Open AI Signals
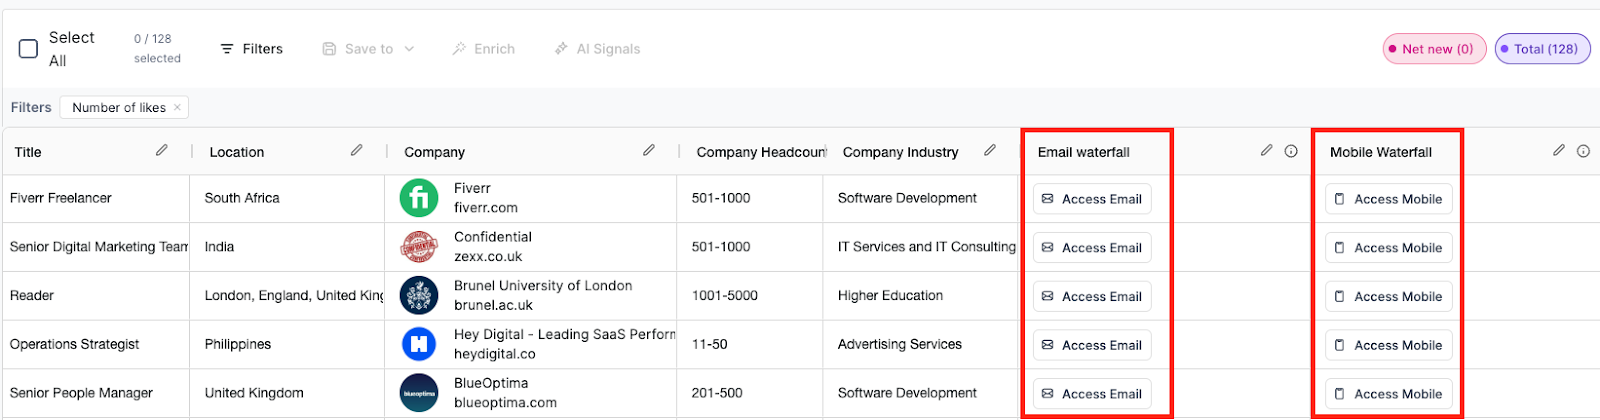The height and width of the screenshot is (420, 1600). pyautogui.click(x=597, y=49)
